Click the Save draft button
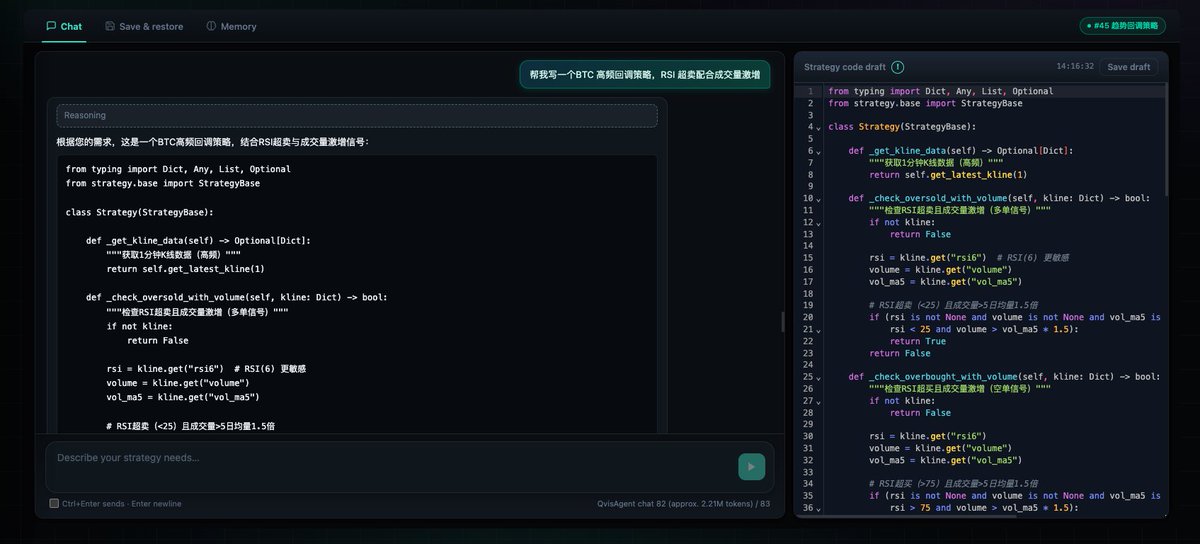1200x544 pixels. (x=1130, y=67)
